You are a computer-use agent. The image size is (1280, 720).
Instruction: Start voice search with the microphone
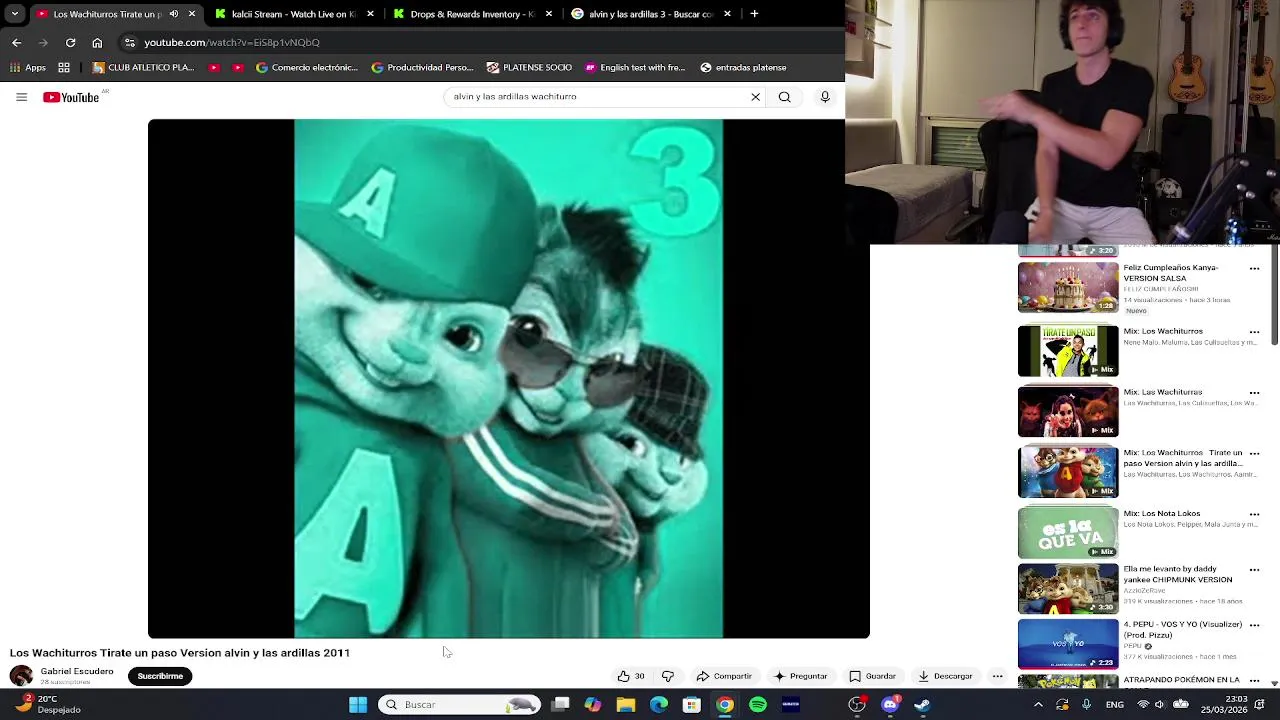coord(825,97)
